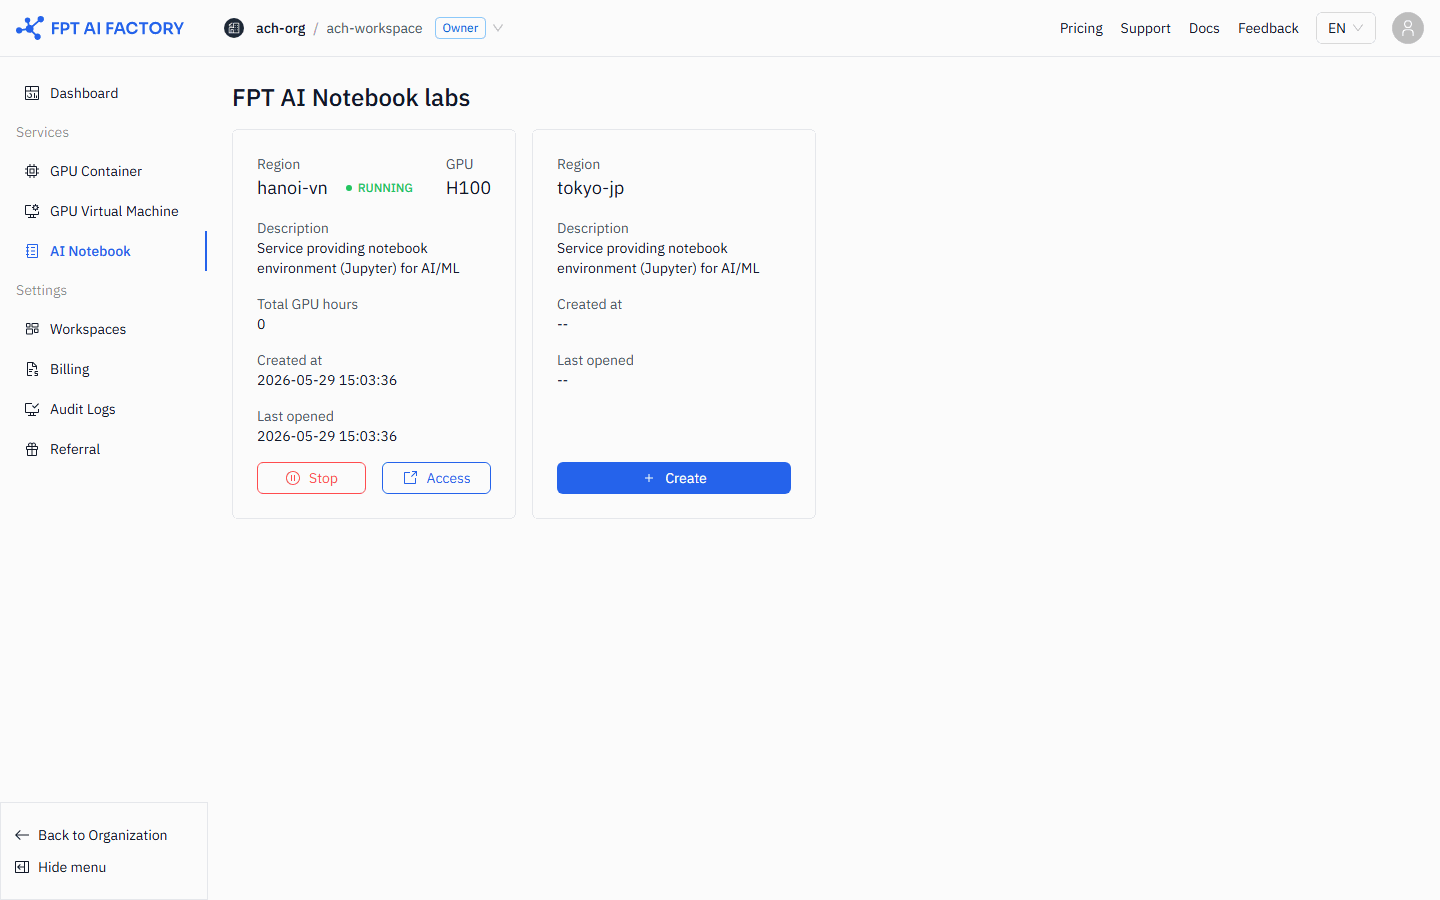Click the Dashboard sidebar icon
The width and height of the screenshot is (1440, 900).
coord(32,93)
